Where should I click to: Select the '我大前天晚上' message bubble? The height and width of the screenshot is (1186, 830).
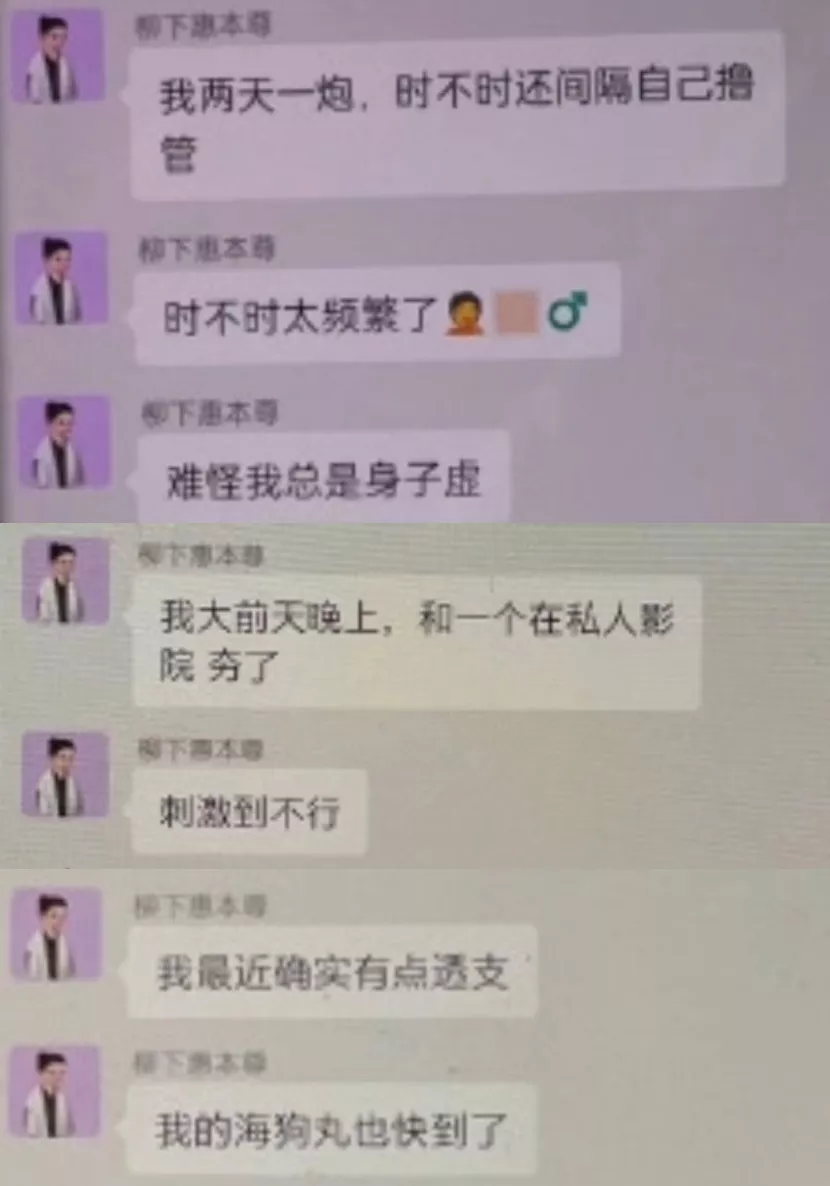[x=417, y=642]
